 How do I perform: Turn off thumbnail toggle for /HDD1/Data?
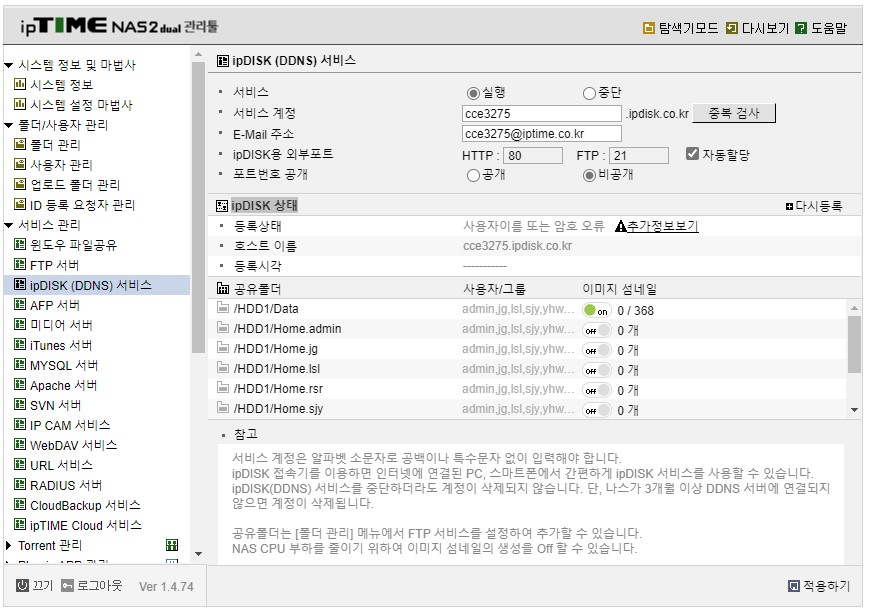tap(596, 310)
